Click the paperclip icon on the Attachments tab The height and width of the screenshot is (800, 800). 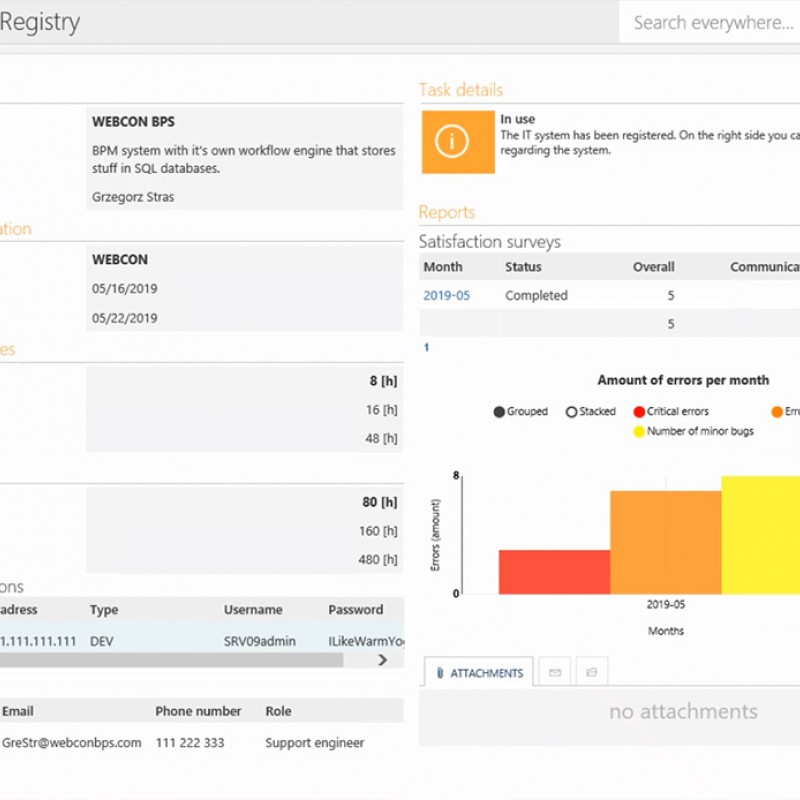[439, 673]
